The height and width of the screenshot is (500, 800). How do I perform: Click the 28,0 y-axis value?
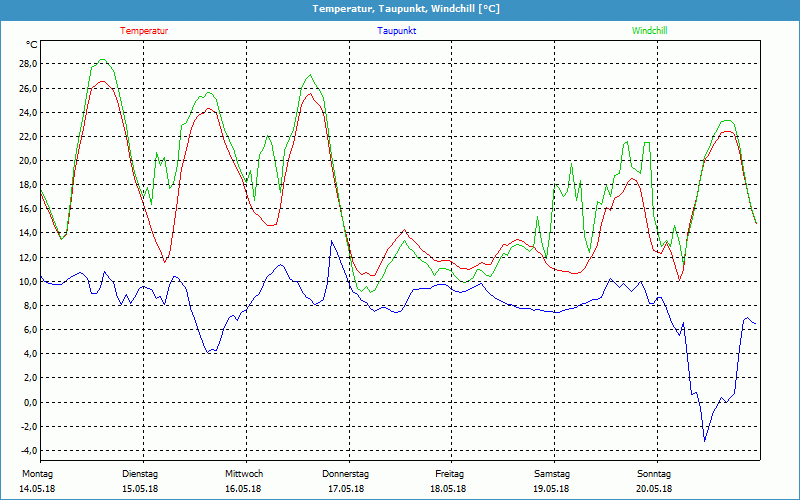point(29,64)
